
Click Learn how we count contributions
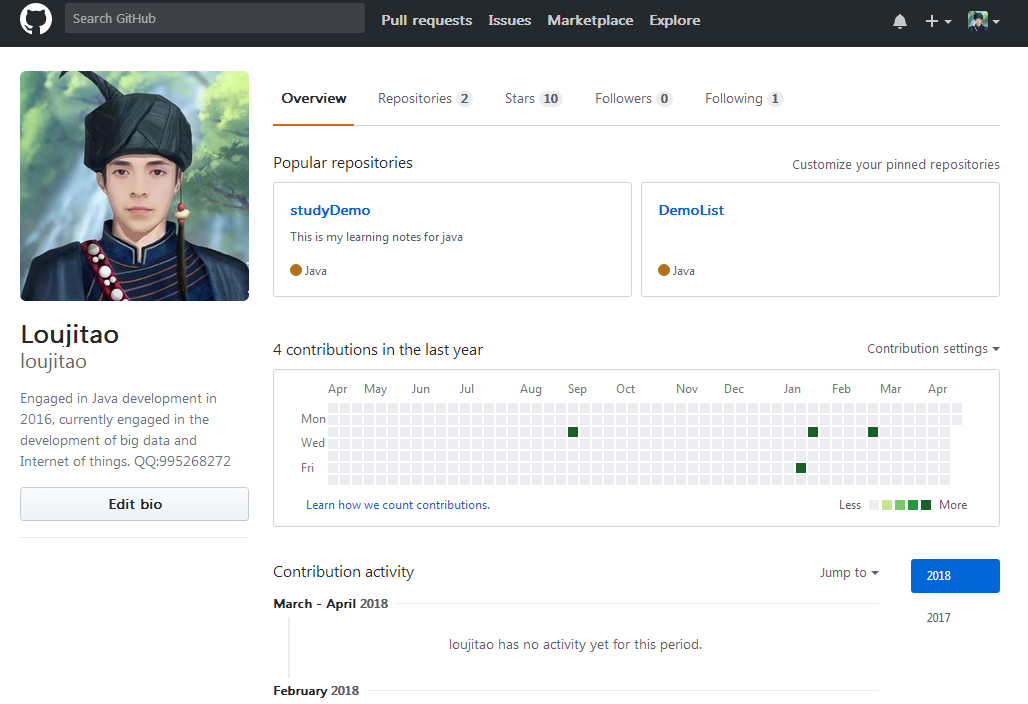click(x=398, y=505)
